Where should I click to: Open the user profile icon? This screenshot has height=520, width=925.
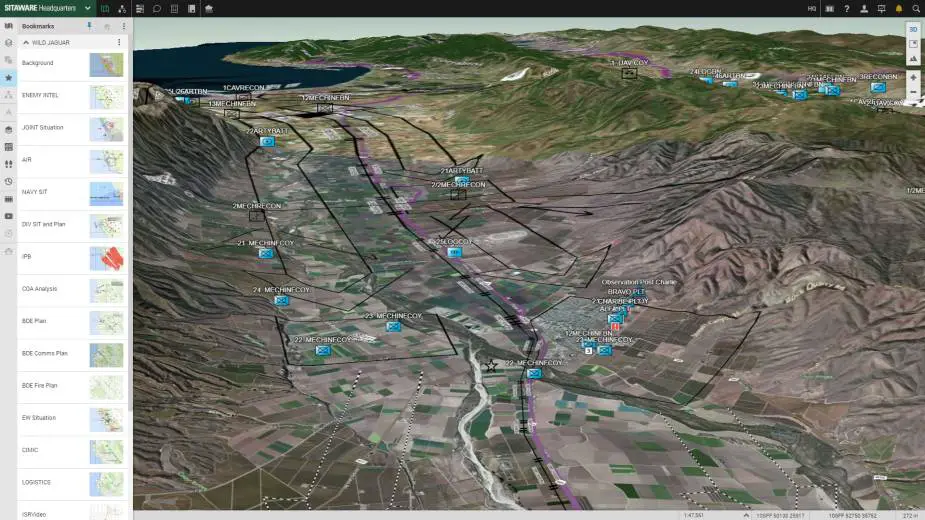pos(864,8)
